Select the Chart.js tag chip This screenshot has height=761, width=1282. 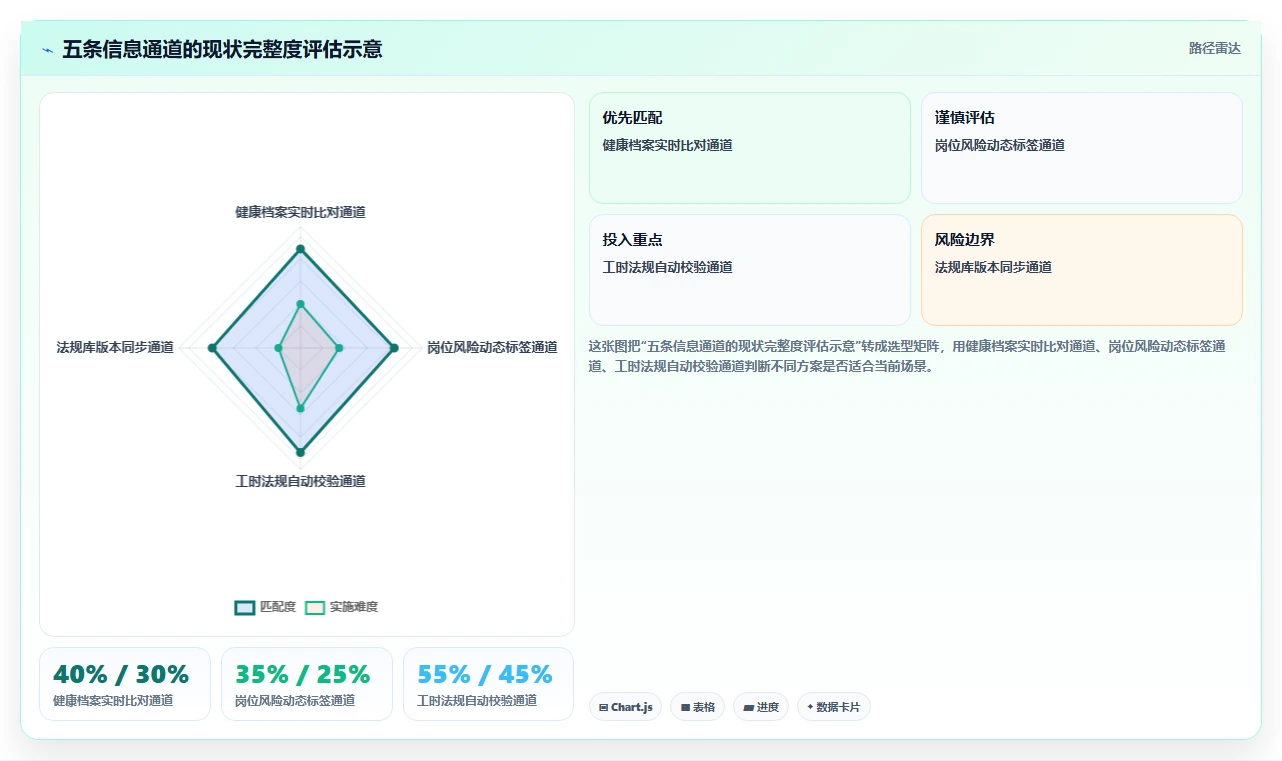[x=625, y=707]
